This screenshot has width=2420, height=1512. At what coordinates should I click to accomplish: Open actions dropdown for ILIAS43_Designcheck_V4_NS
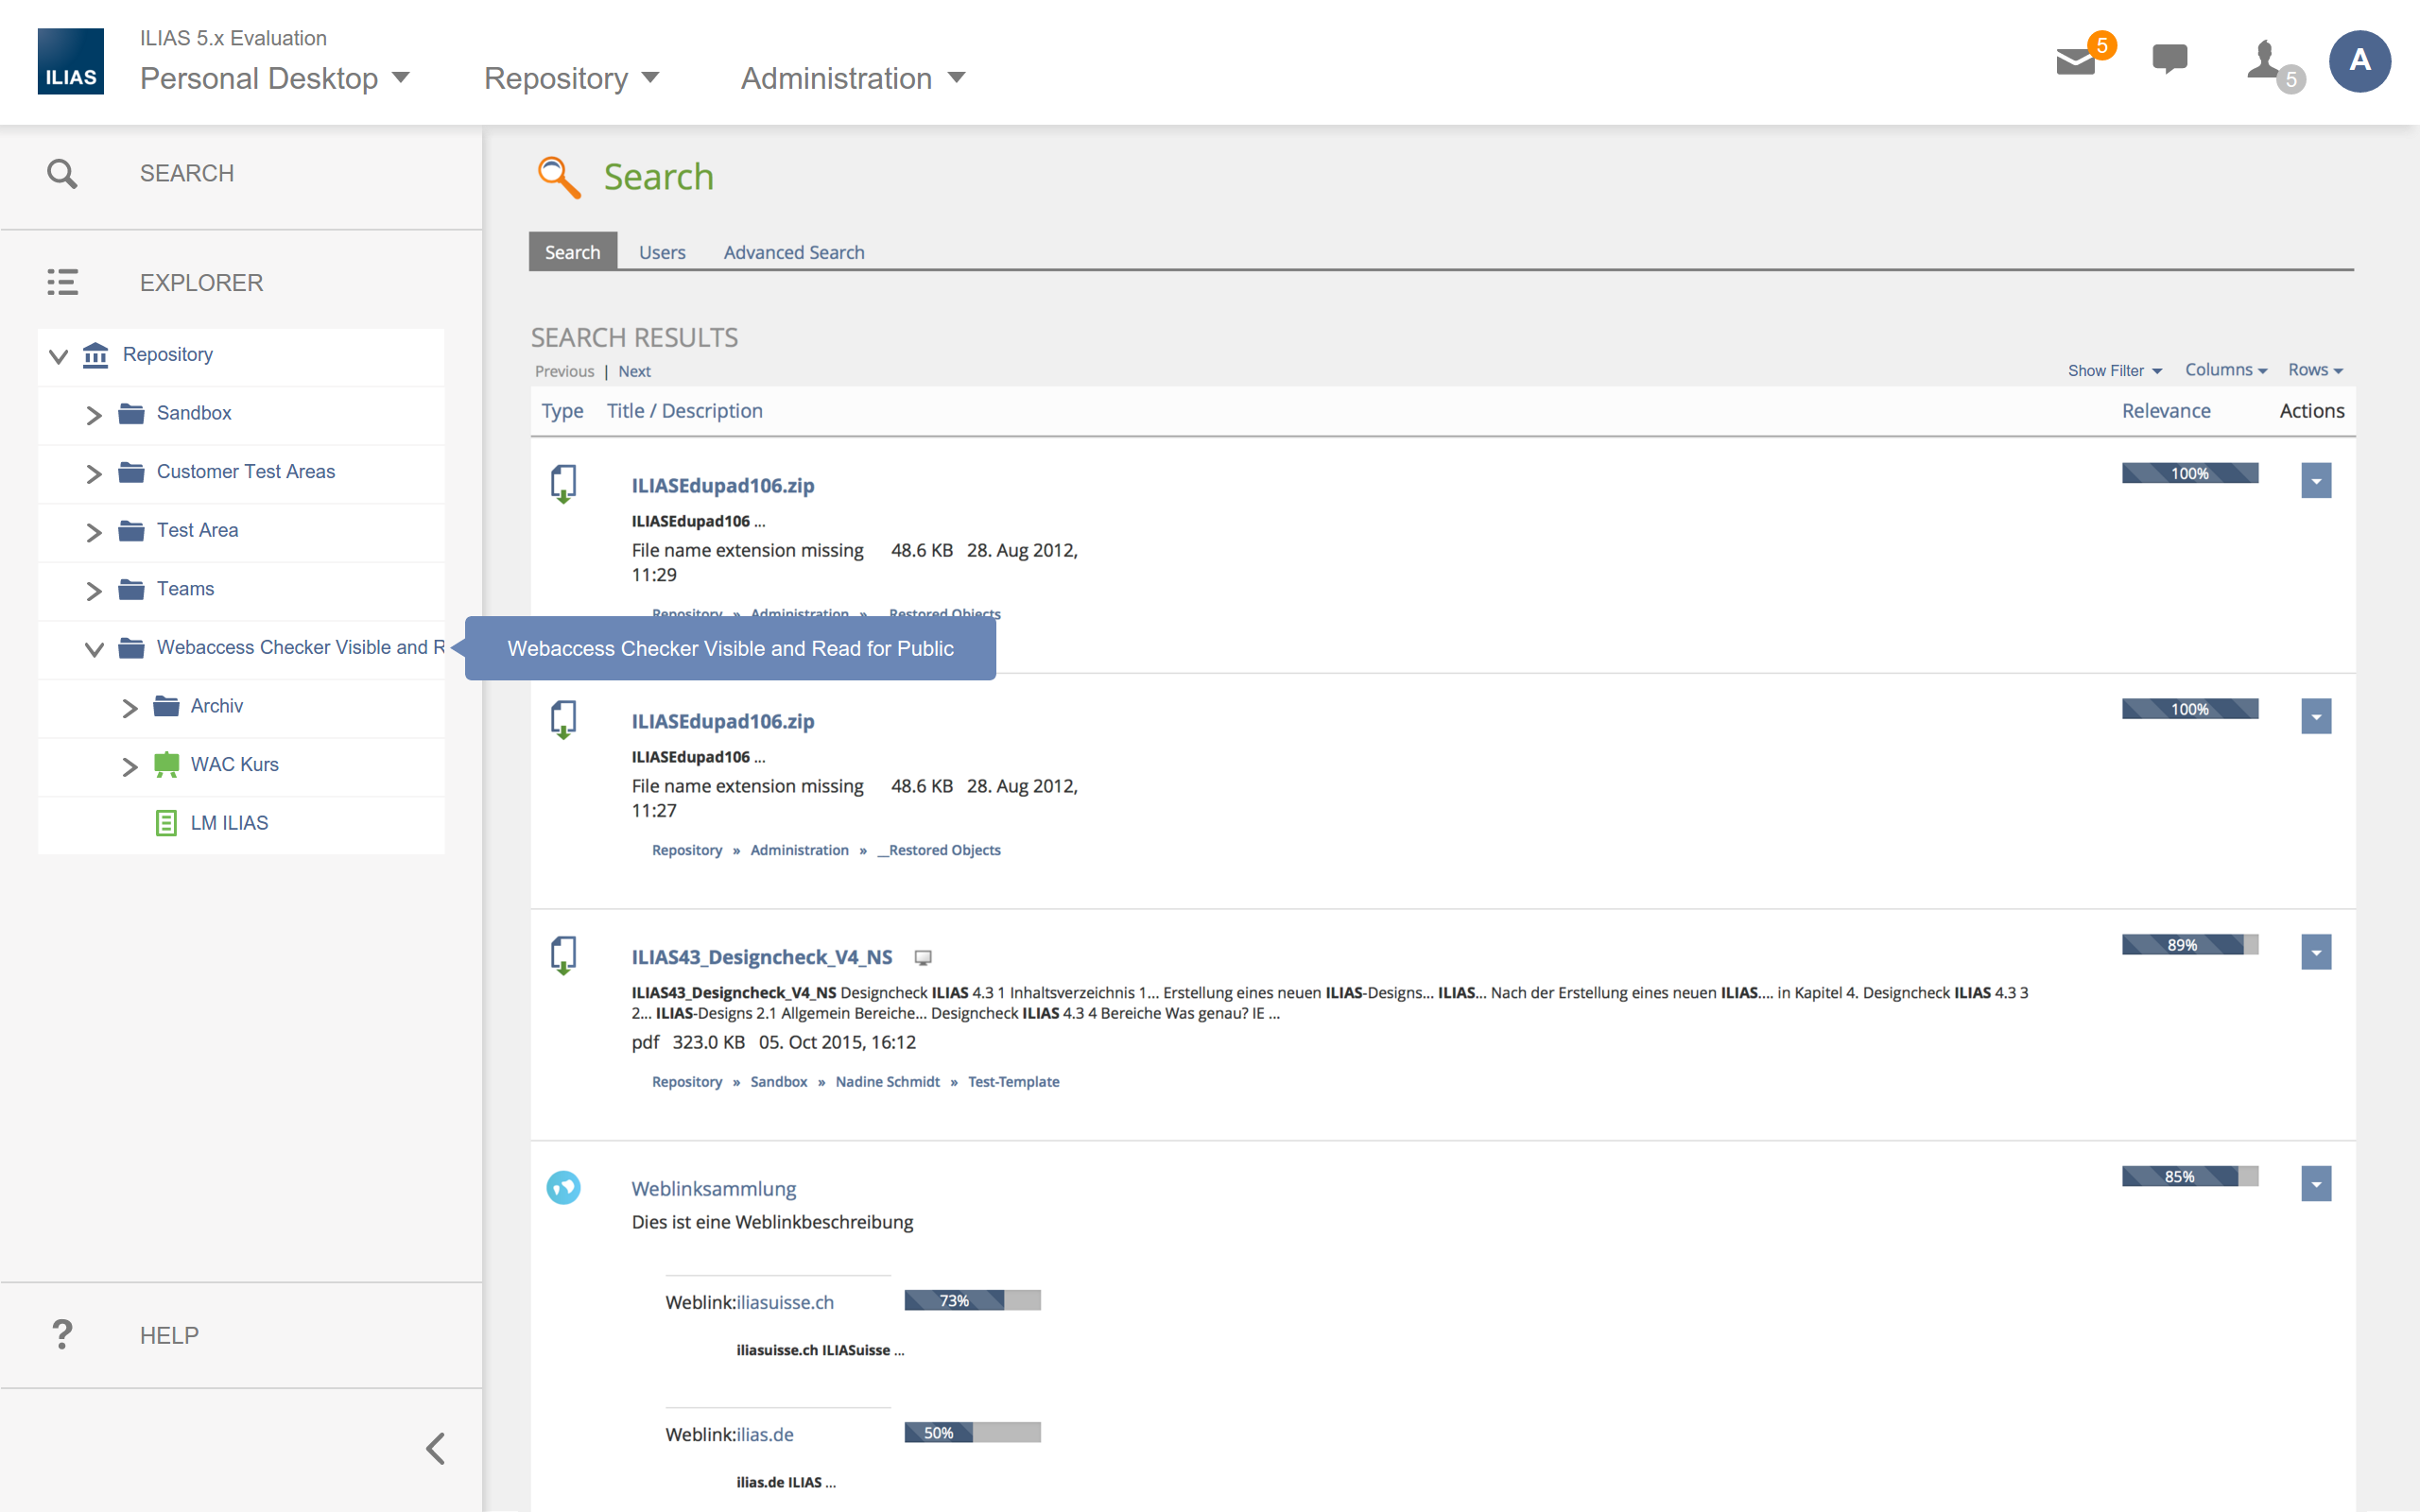(2315, 953)
